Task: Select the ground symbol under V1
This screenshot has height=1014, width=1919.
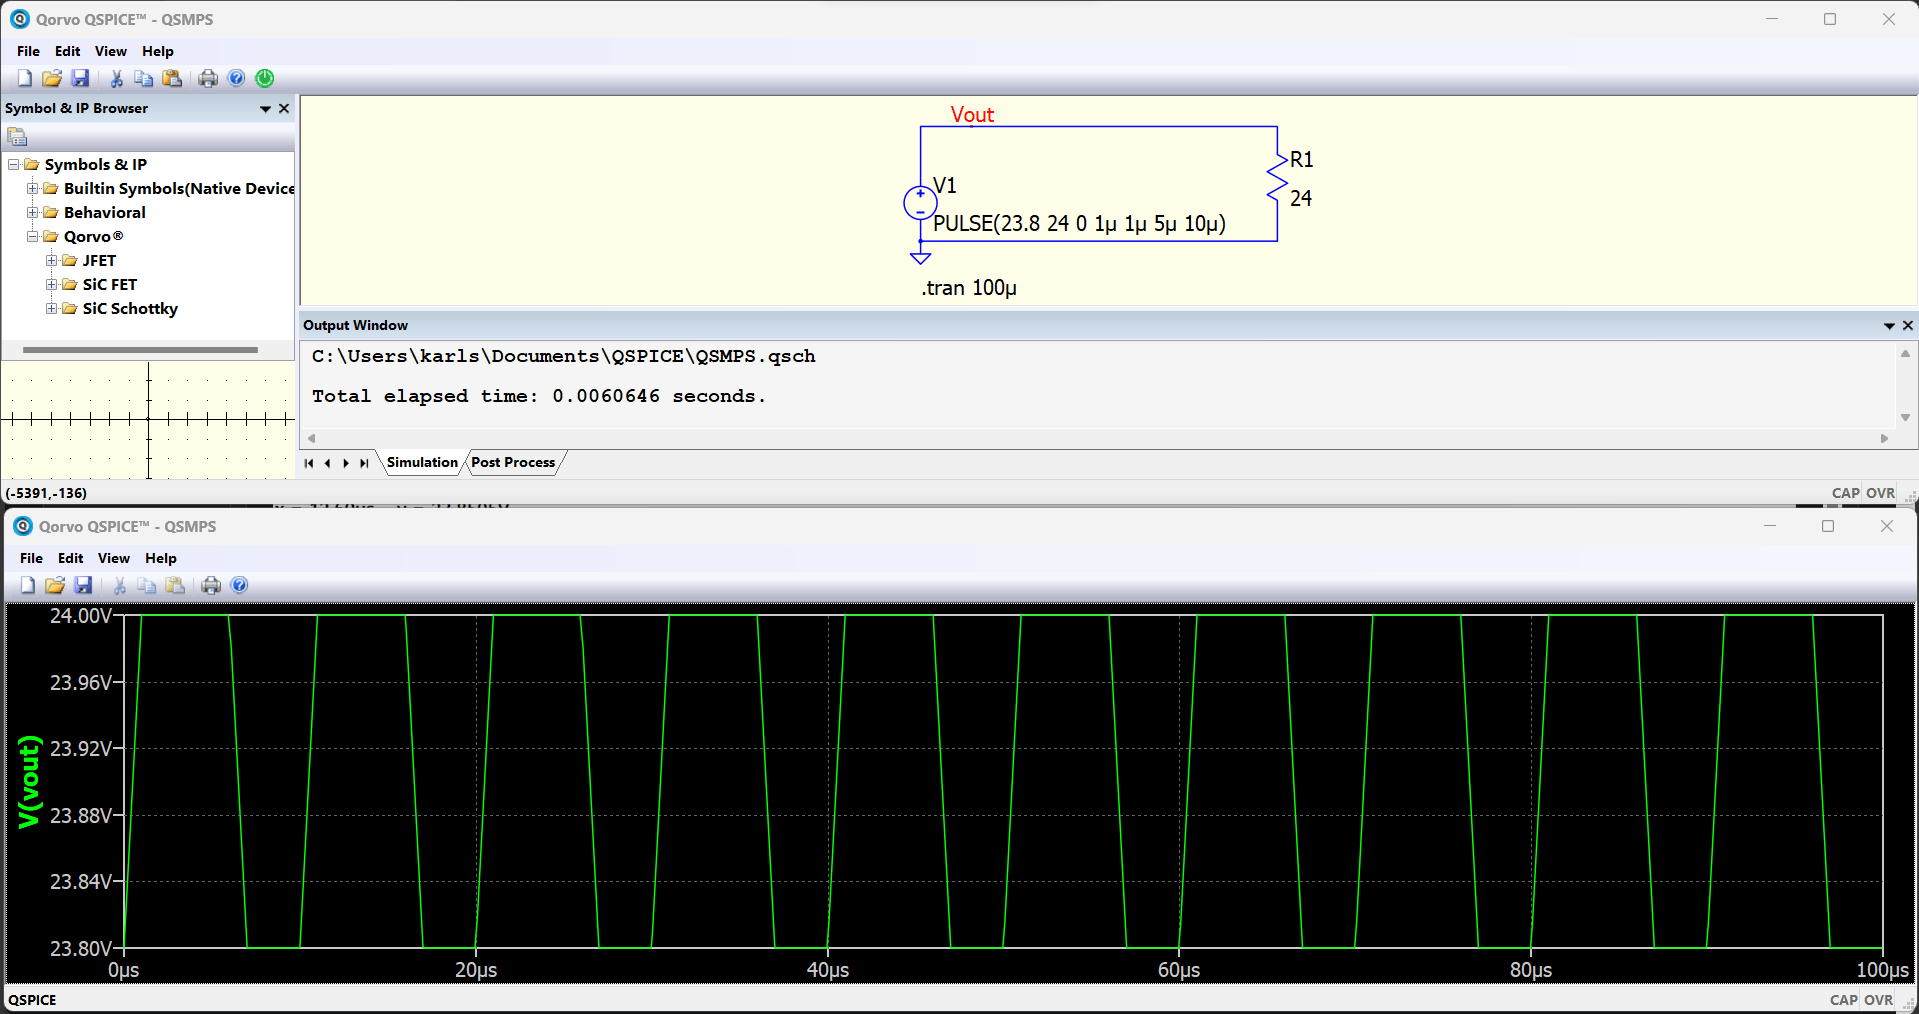Action: 920,258
